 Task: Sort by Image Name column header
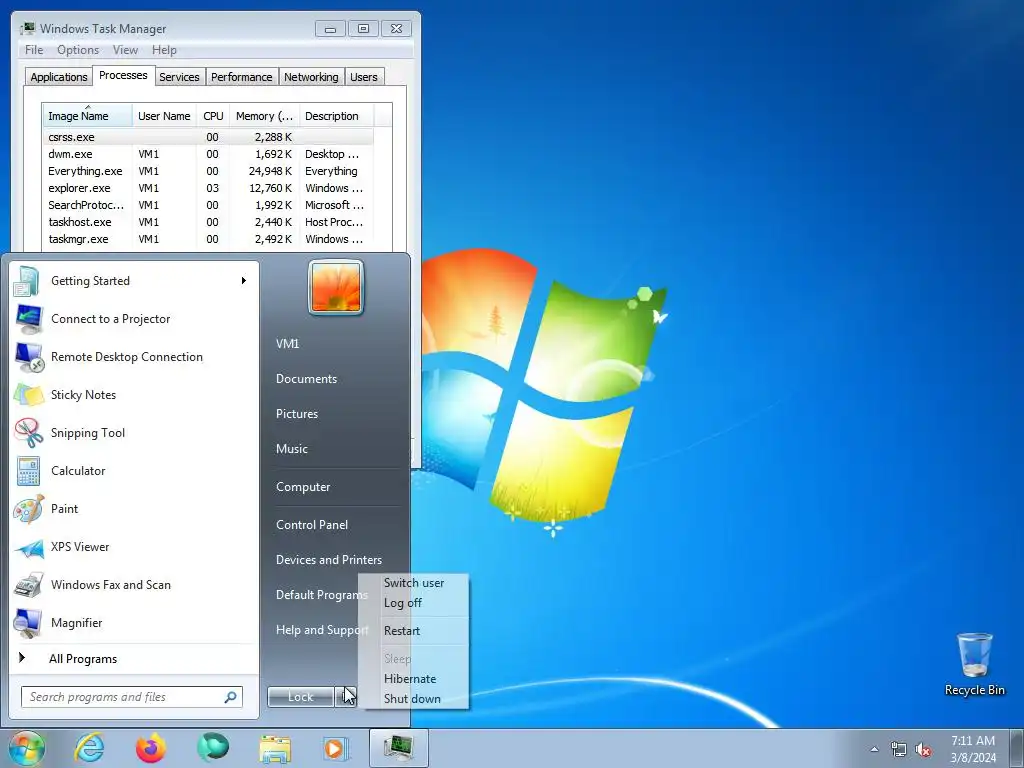pos(88,116)
